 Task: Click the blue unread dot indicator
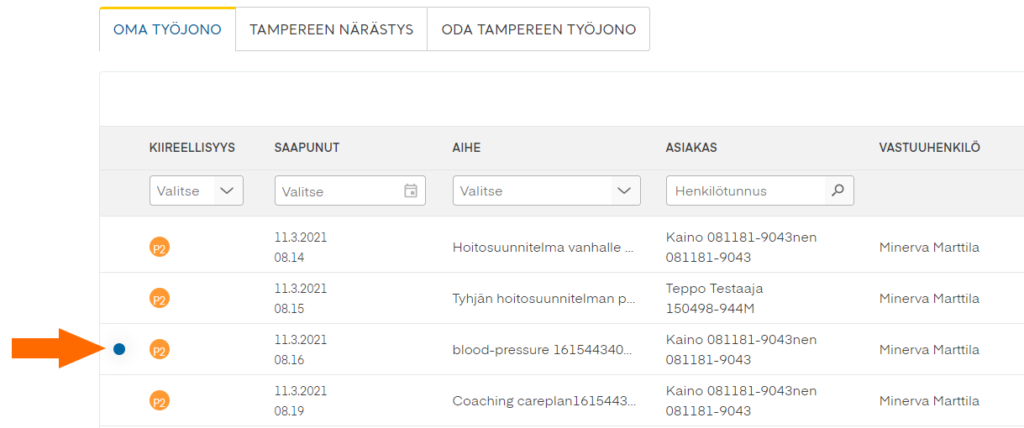(119, 349)
